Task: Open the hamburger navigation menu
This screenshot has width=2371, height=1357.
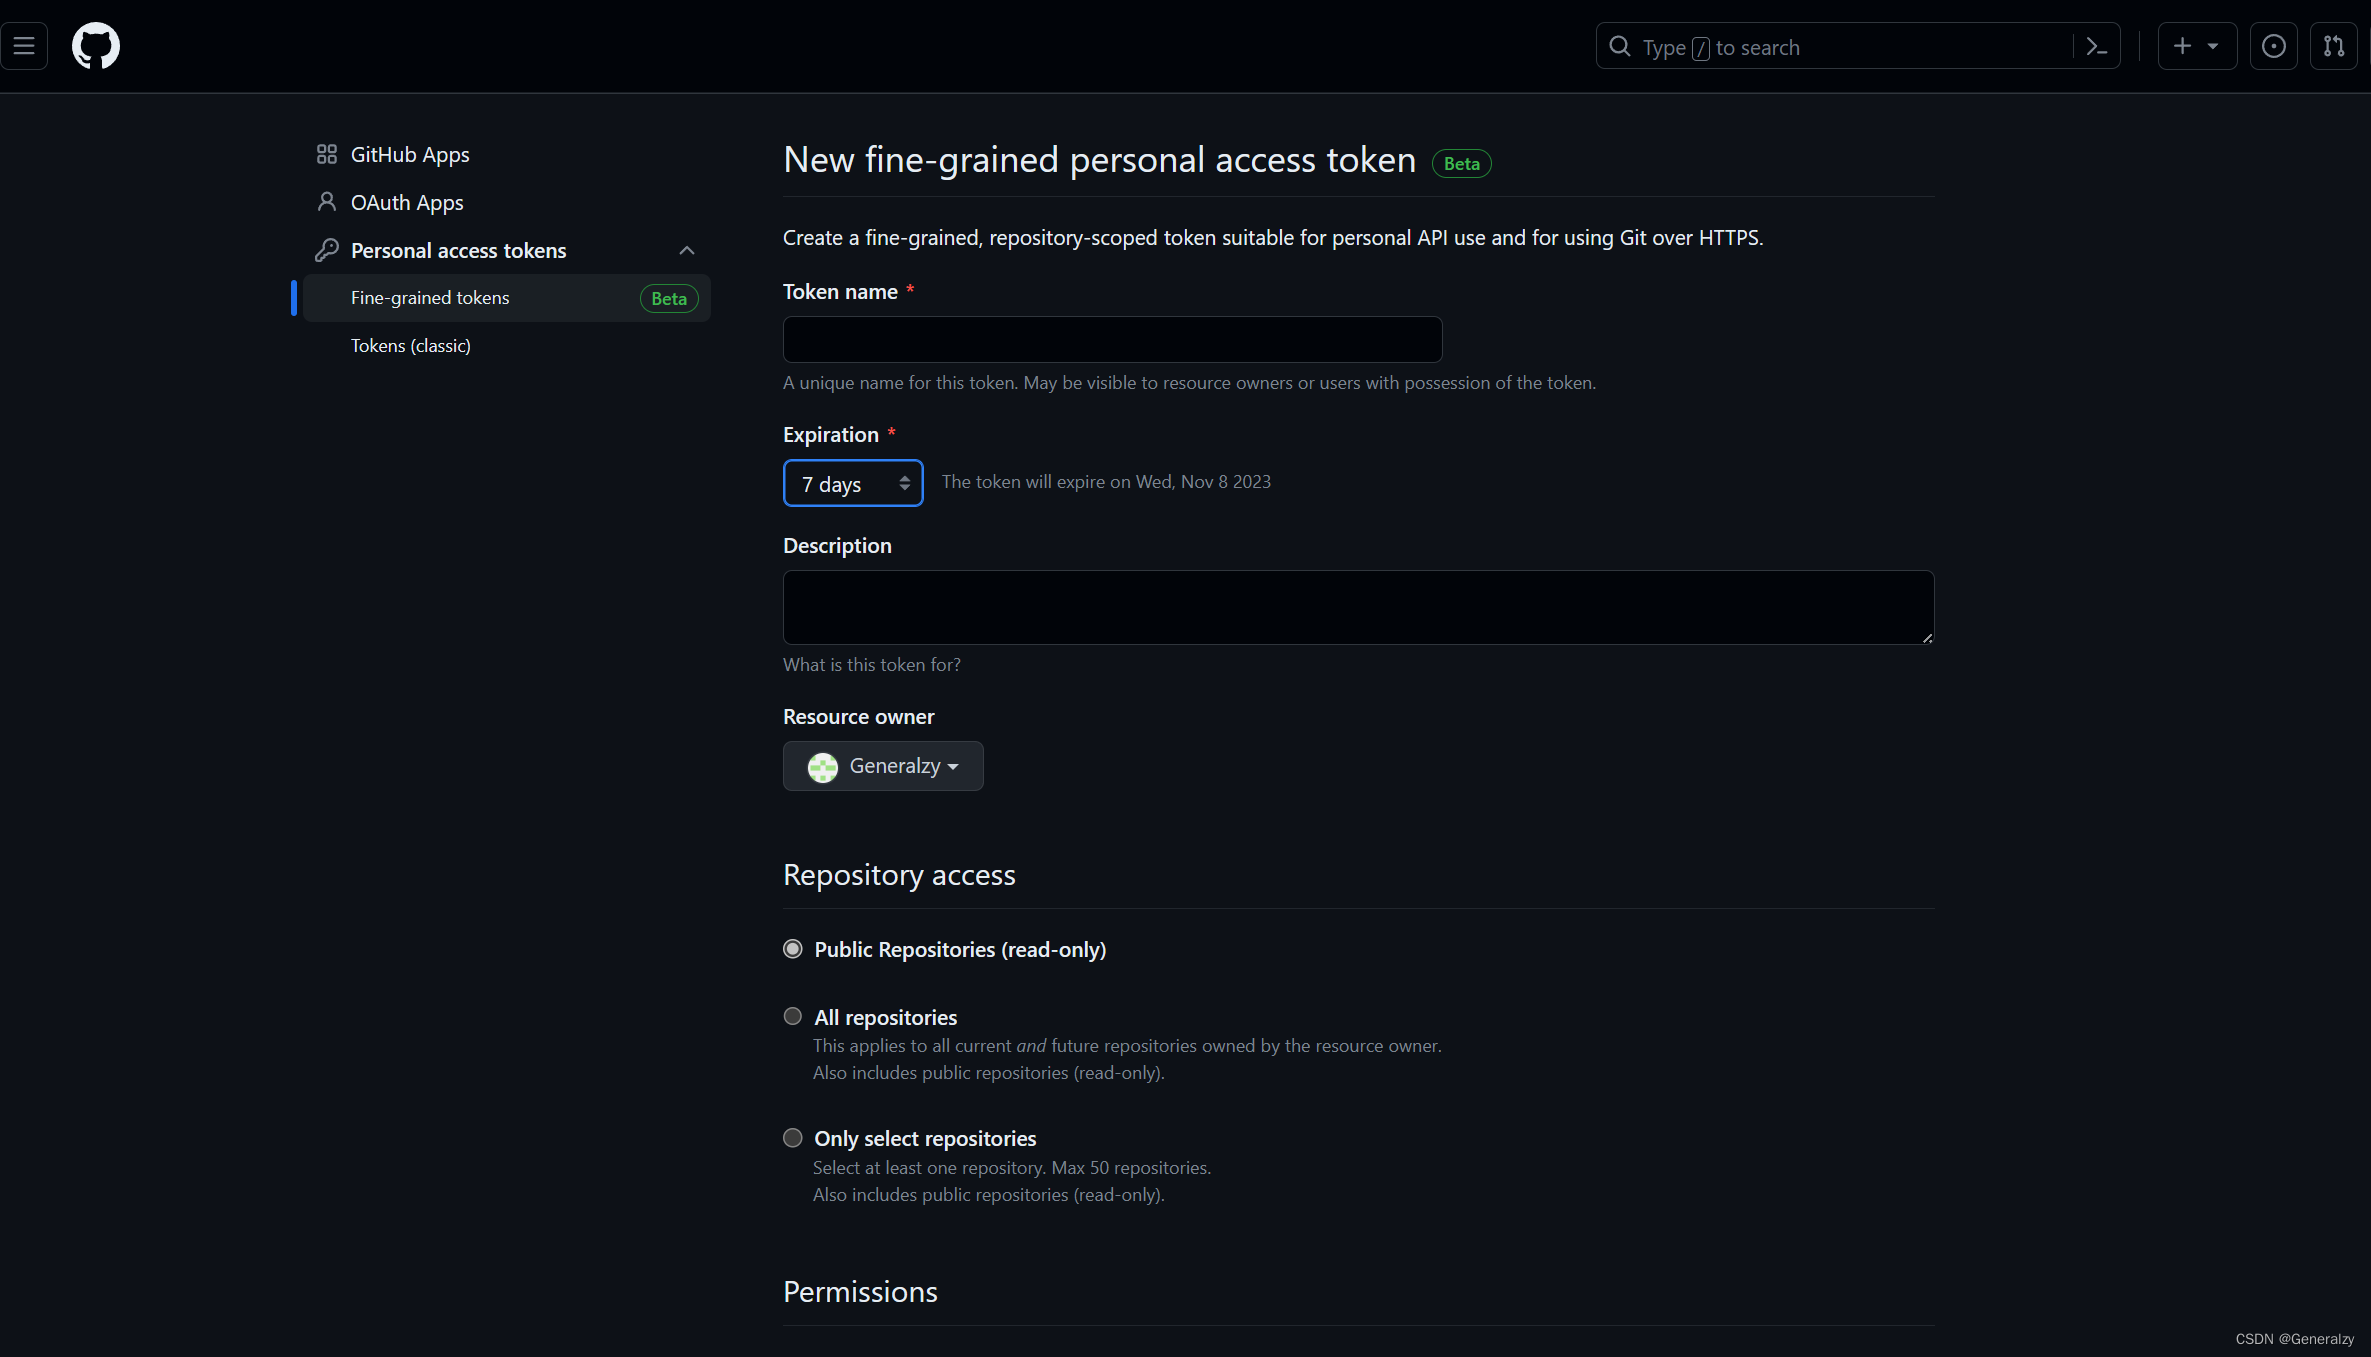Action: click(x=24, y=46)
